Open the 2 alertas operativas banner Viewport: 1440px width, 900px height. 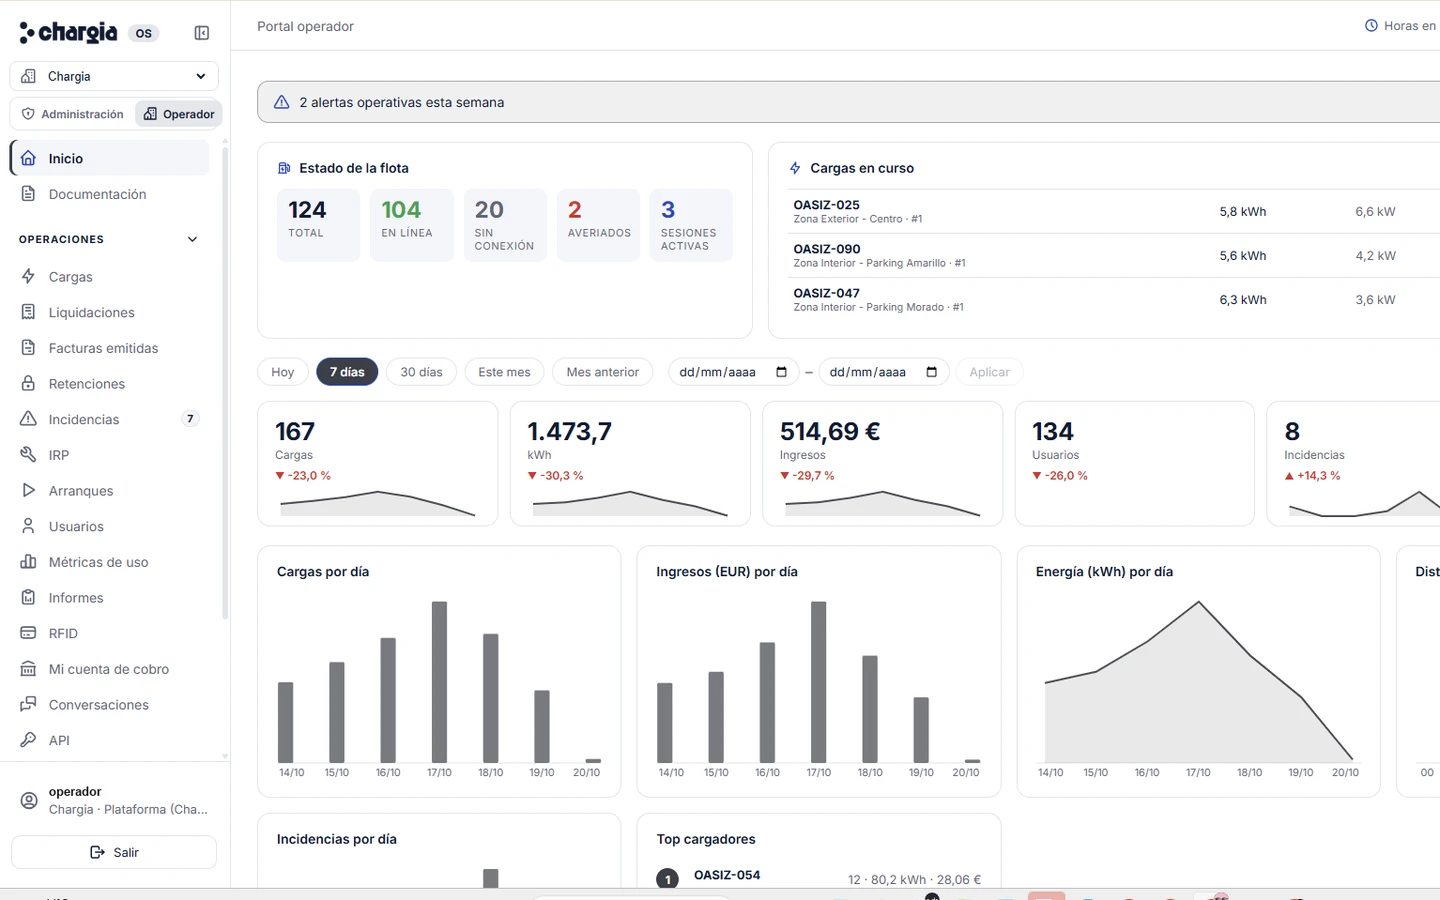[848, 102]
